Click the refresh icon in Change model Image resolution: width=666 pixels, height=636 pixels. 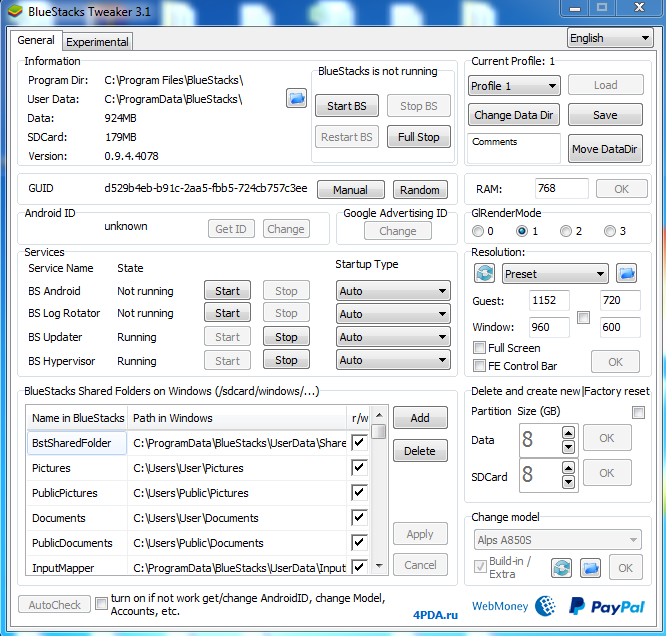tap(562, 568)
